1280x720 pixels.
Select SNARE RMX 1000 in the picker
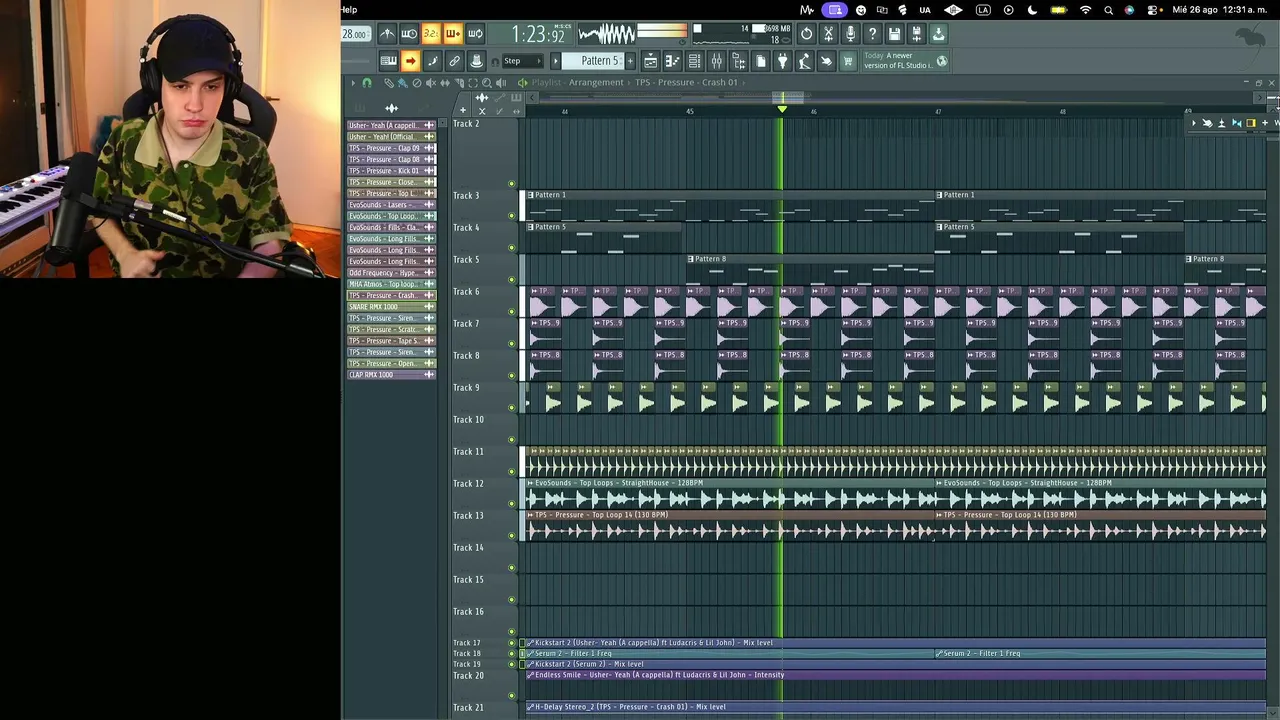[391, 307]
